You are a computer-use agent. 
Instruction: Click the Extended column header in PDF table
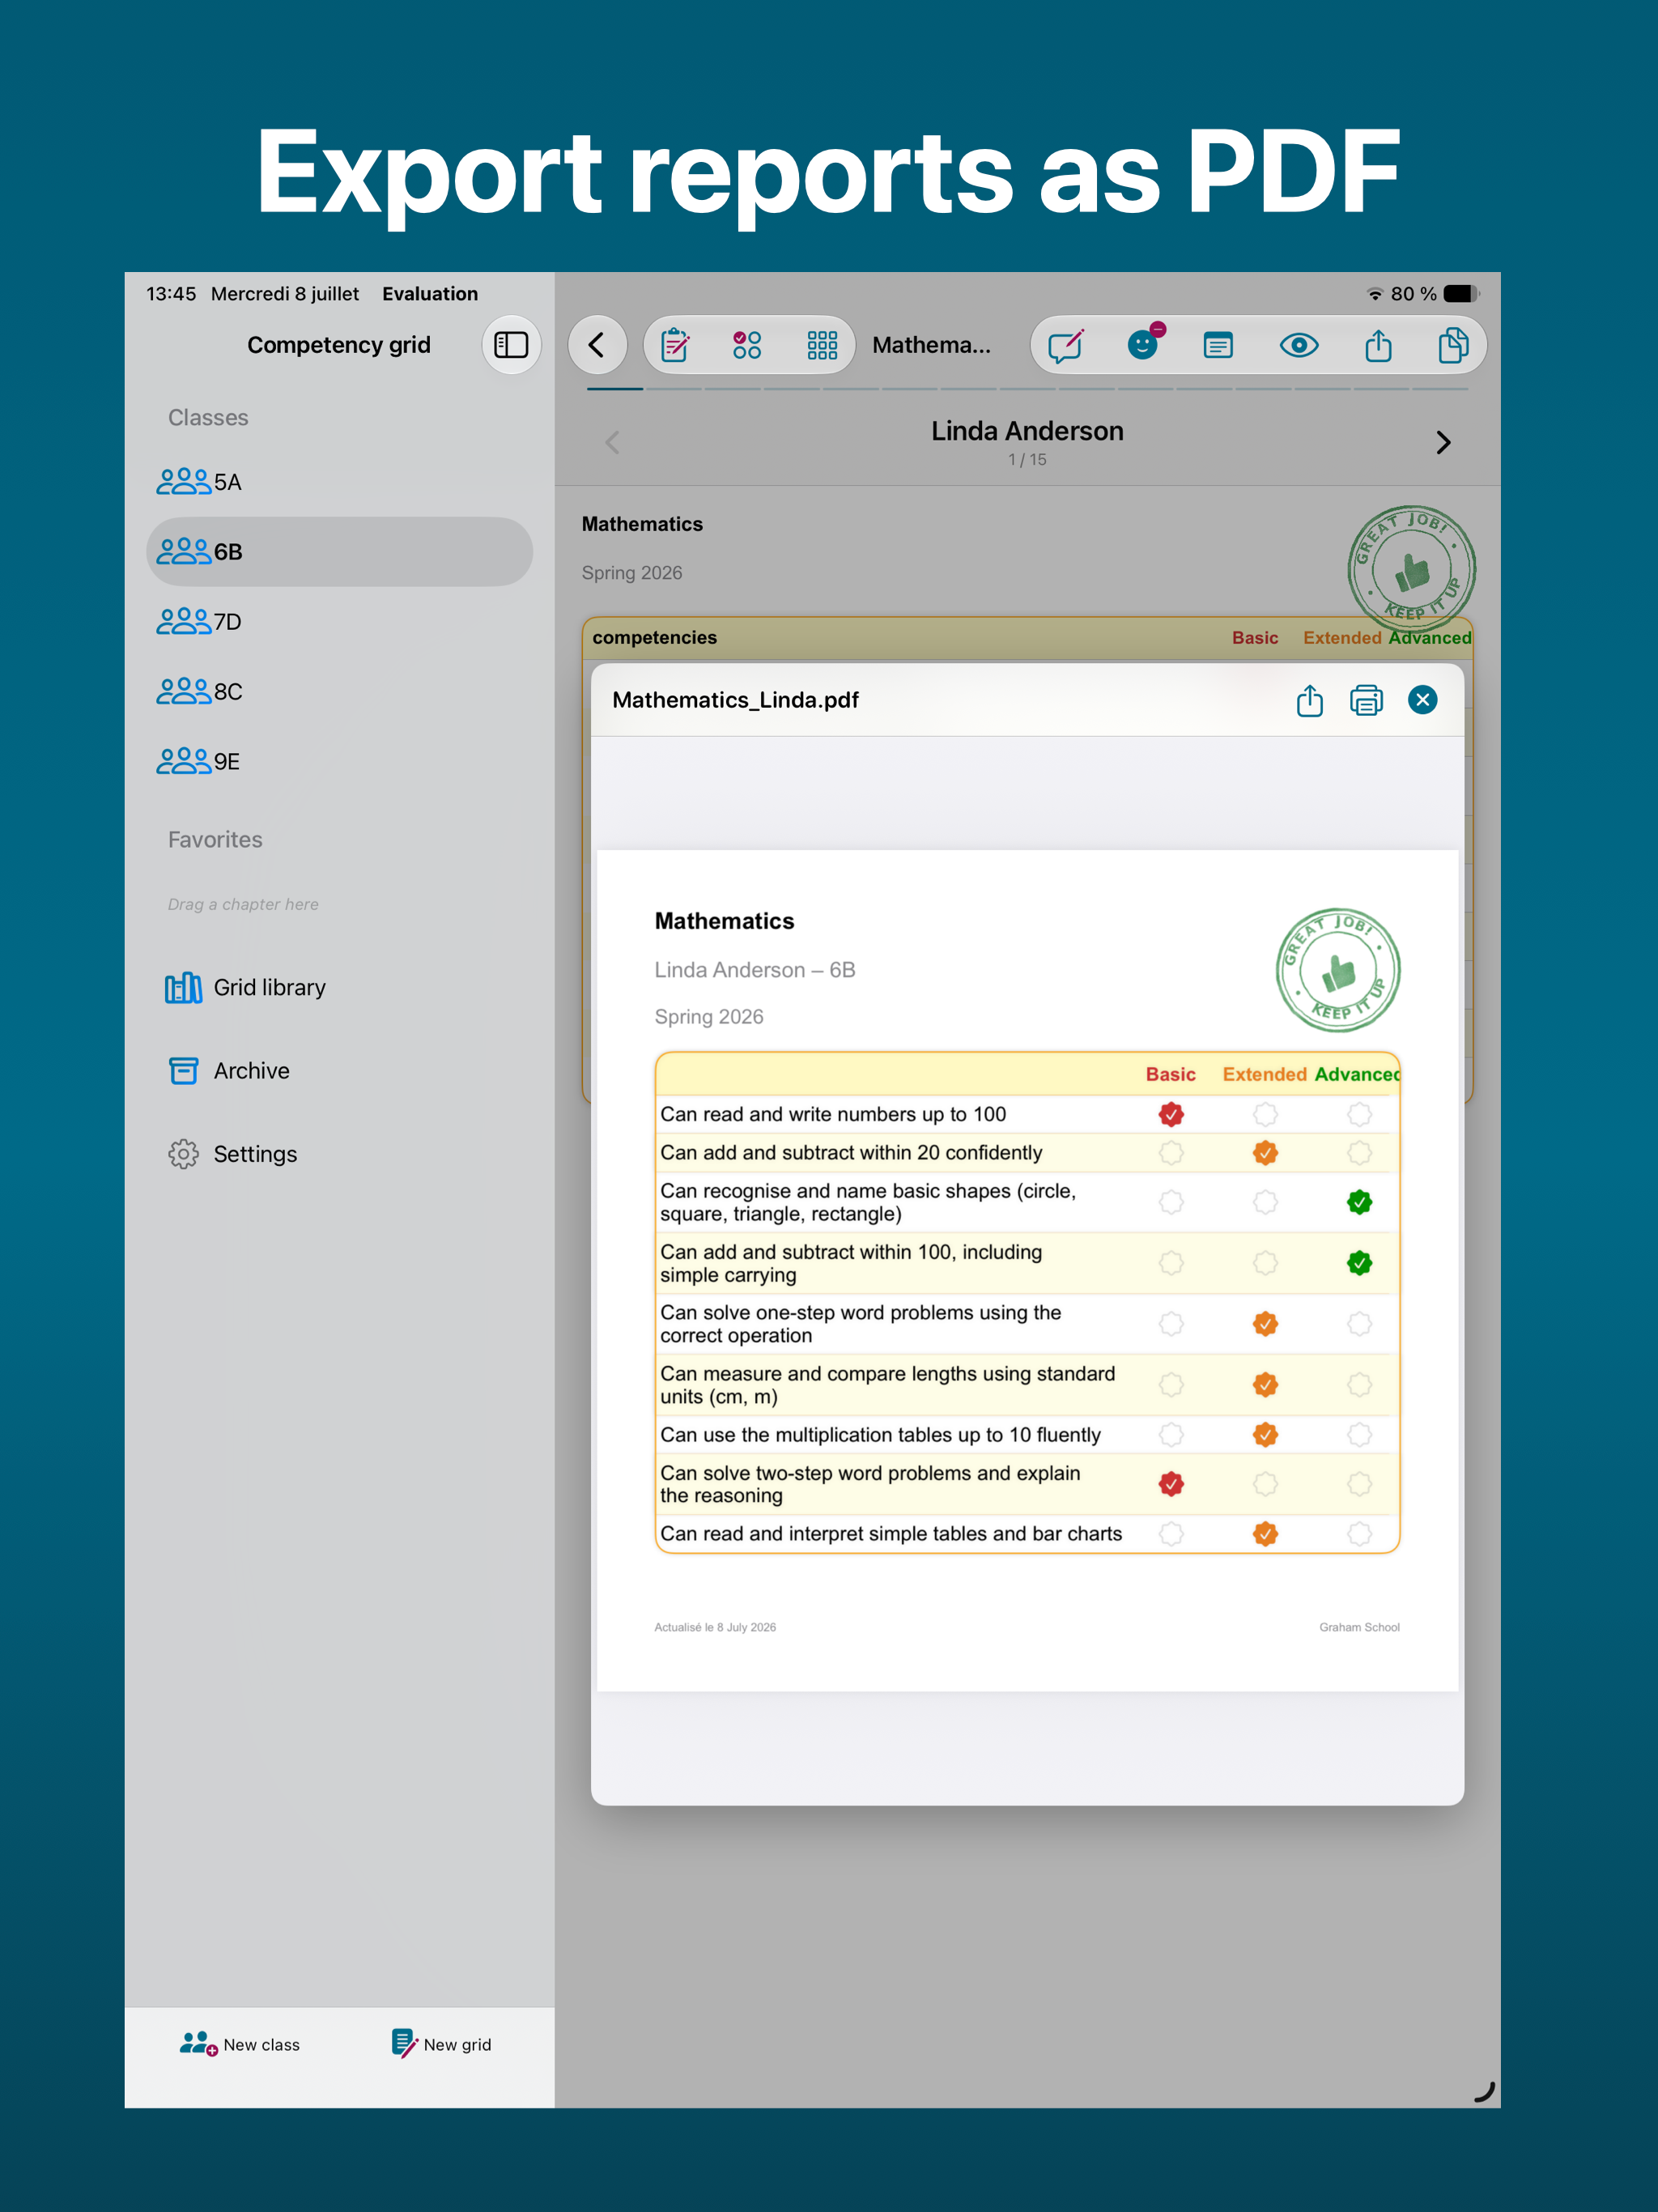(x=1264, y=1074)
